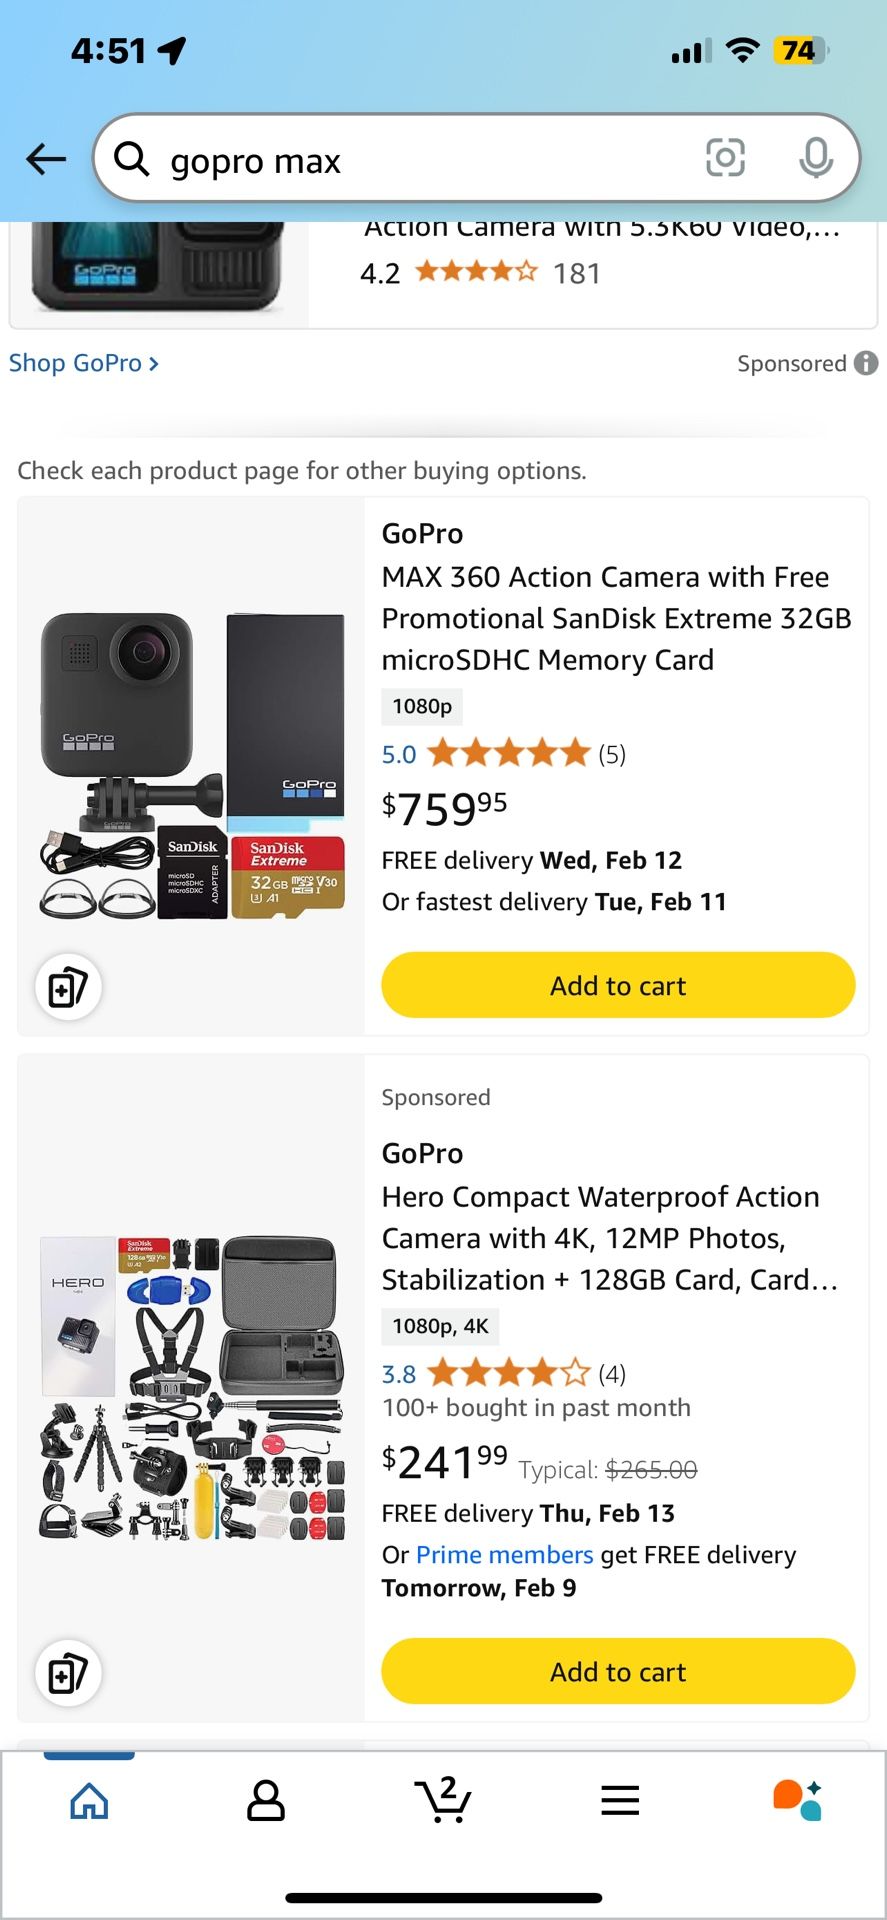Open the Rufus AI assistant icon
The width and height of the screenshot is (887, 1920).
point(797,1800)
